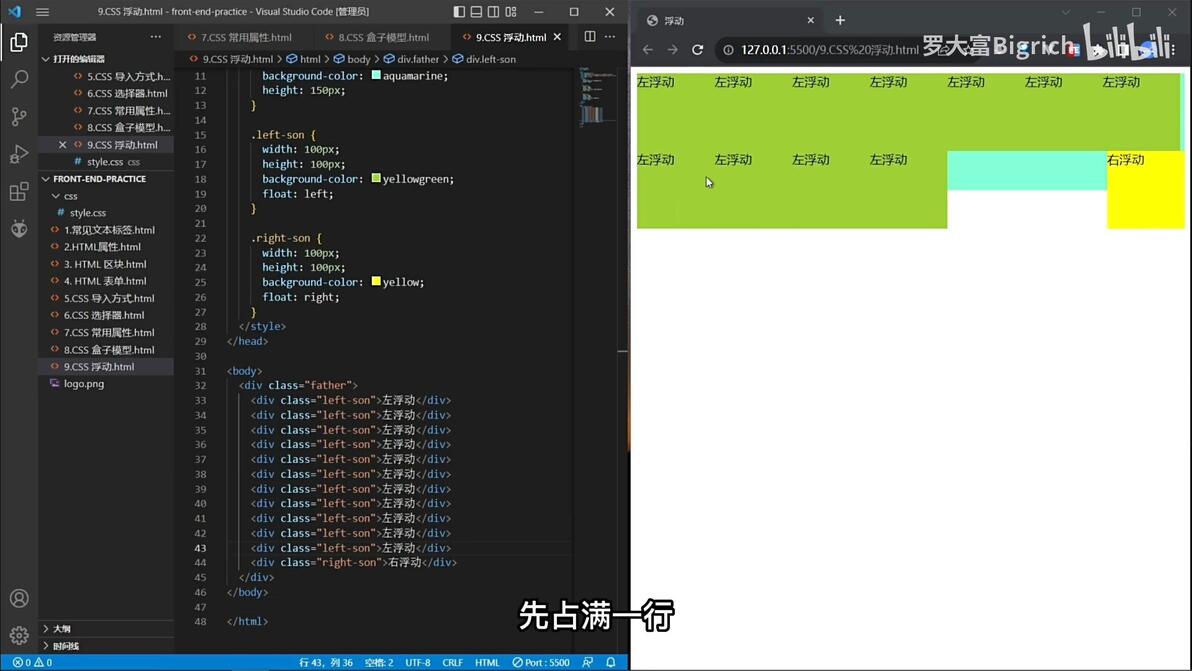Toggle primary sidebar layout icon
Screen dimensions: 1192x671
tap(459, 11)
